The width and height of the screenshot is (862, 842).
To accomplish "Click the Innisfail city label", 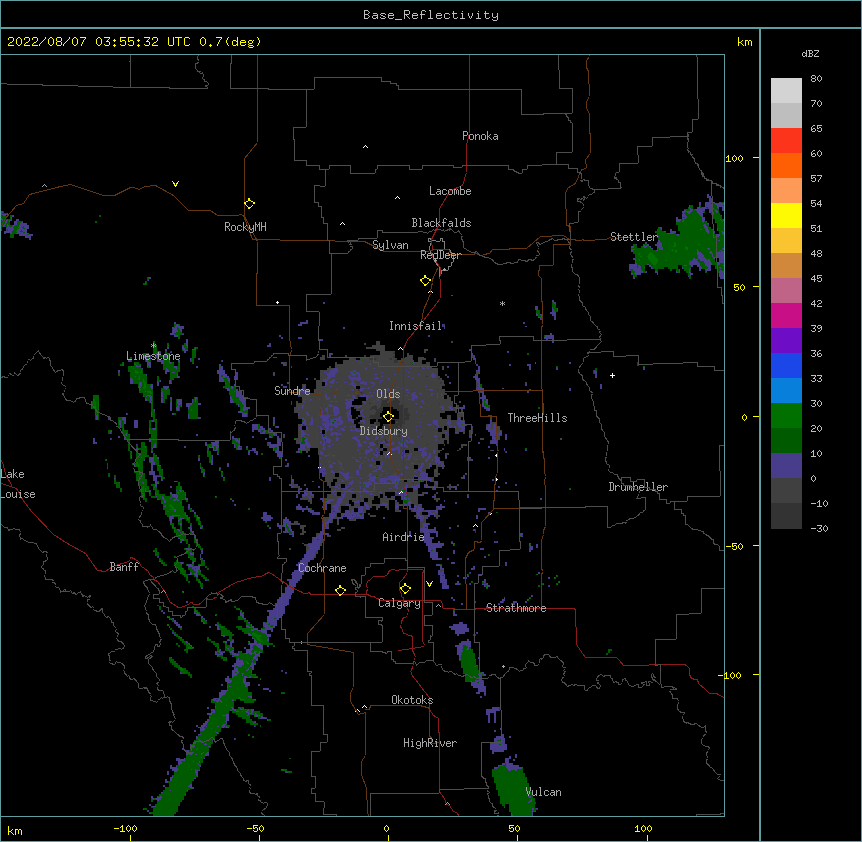I will pos(416,326).
